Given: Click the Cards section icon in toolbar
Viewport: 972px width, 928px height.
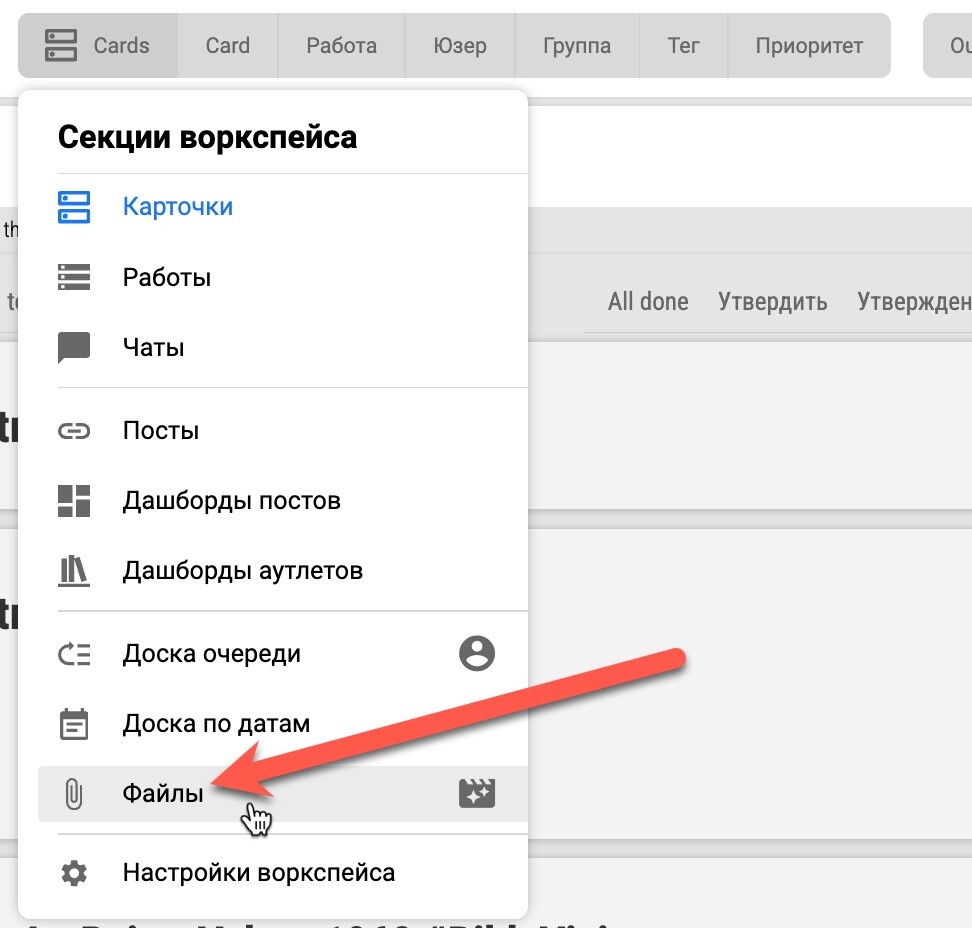Looking at the screenshot, I should coord(61,45).
